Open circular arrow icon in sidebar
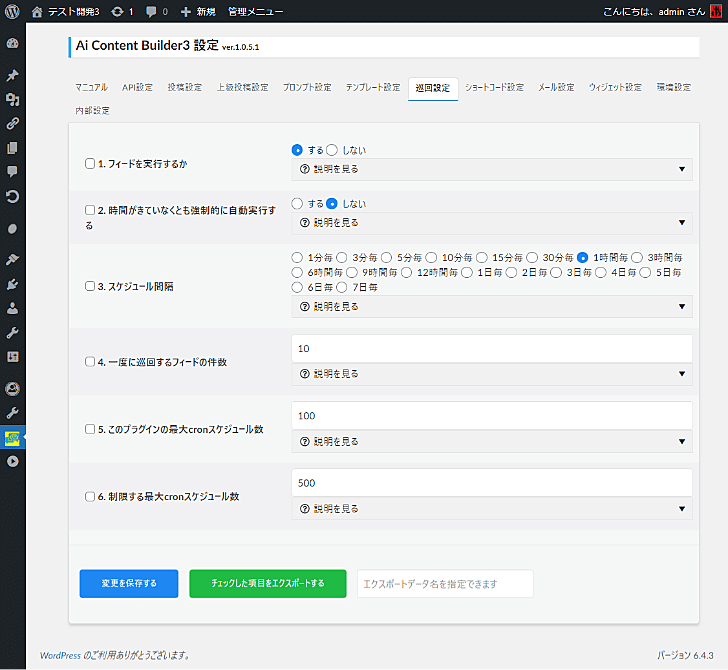Viewport: 728px width, 670px height. pyautogui.click(x=13, y=196)
